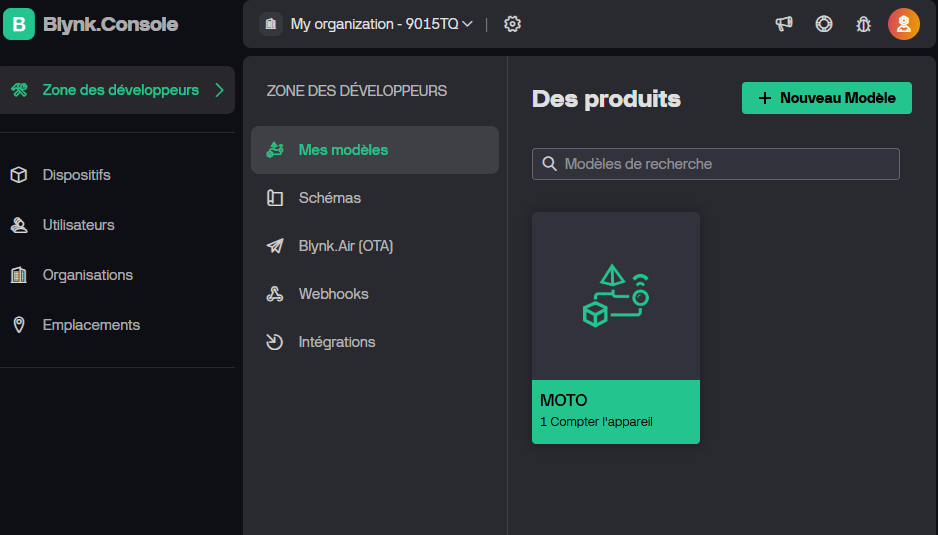Click the organization building icon
The height and width of the screenshot is (535, 938).
point(270,24)
